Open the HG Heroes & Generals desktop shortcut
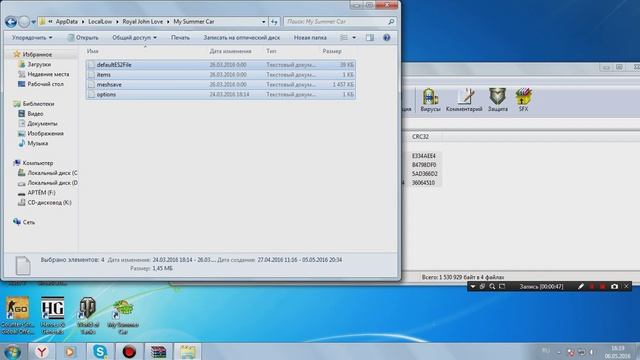640x360 pixels. [x=53, y=315]
